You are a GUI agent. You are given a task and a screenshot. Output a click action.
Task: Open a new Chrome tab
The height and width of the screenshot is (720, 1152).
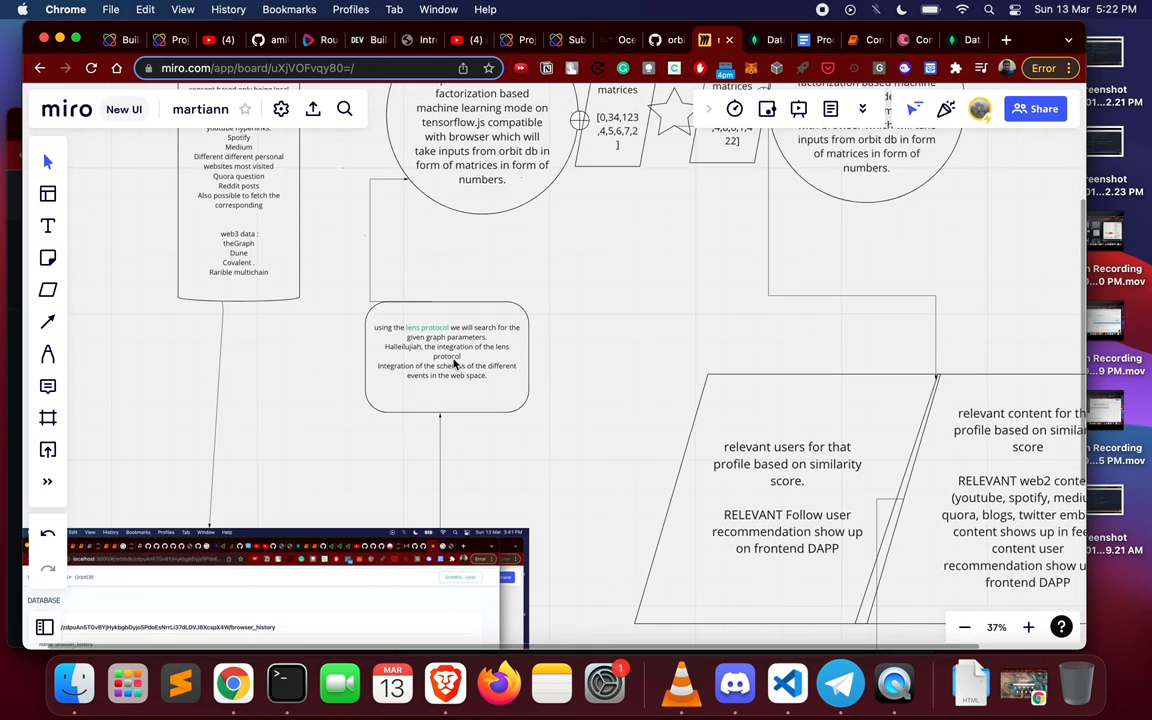coord(1006,40)
